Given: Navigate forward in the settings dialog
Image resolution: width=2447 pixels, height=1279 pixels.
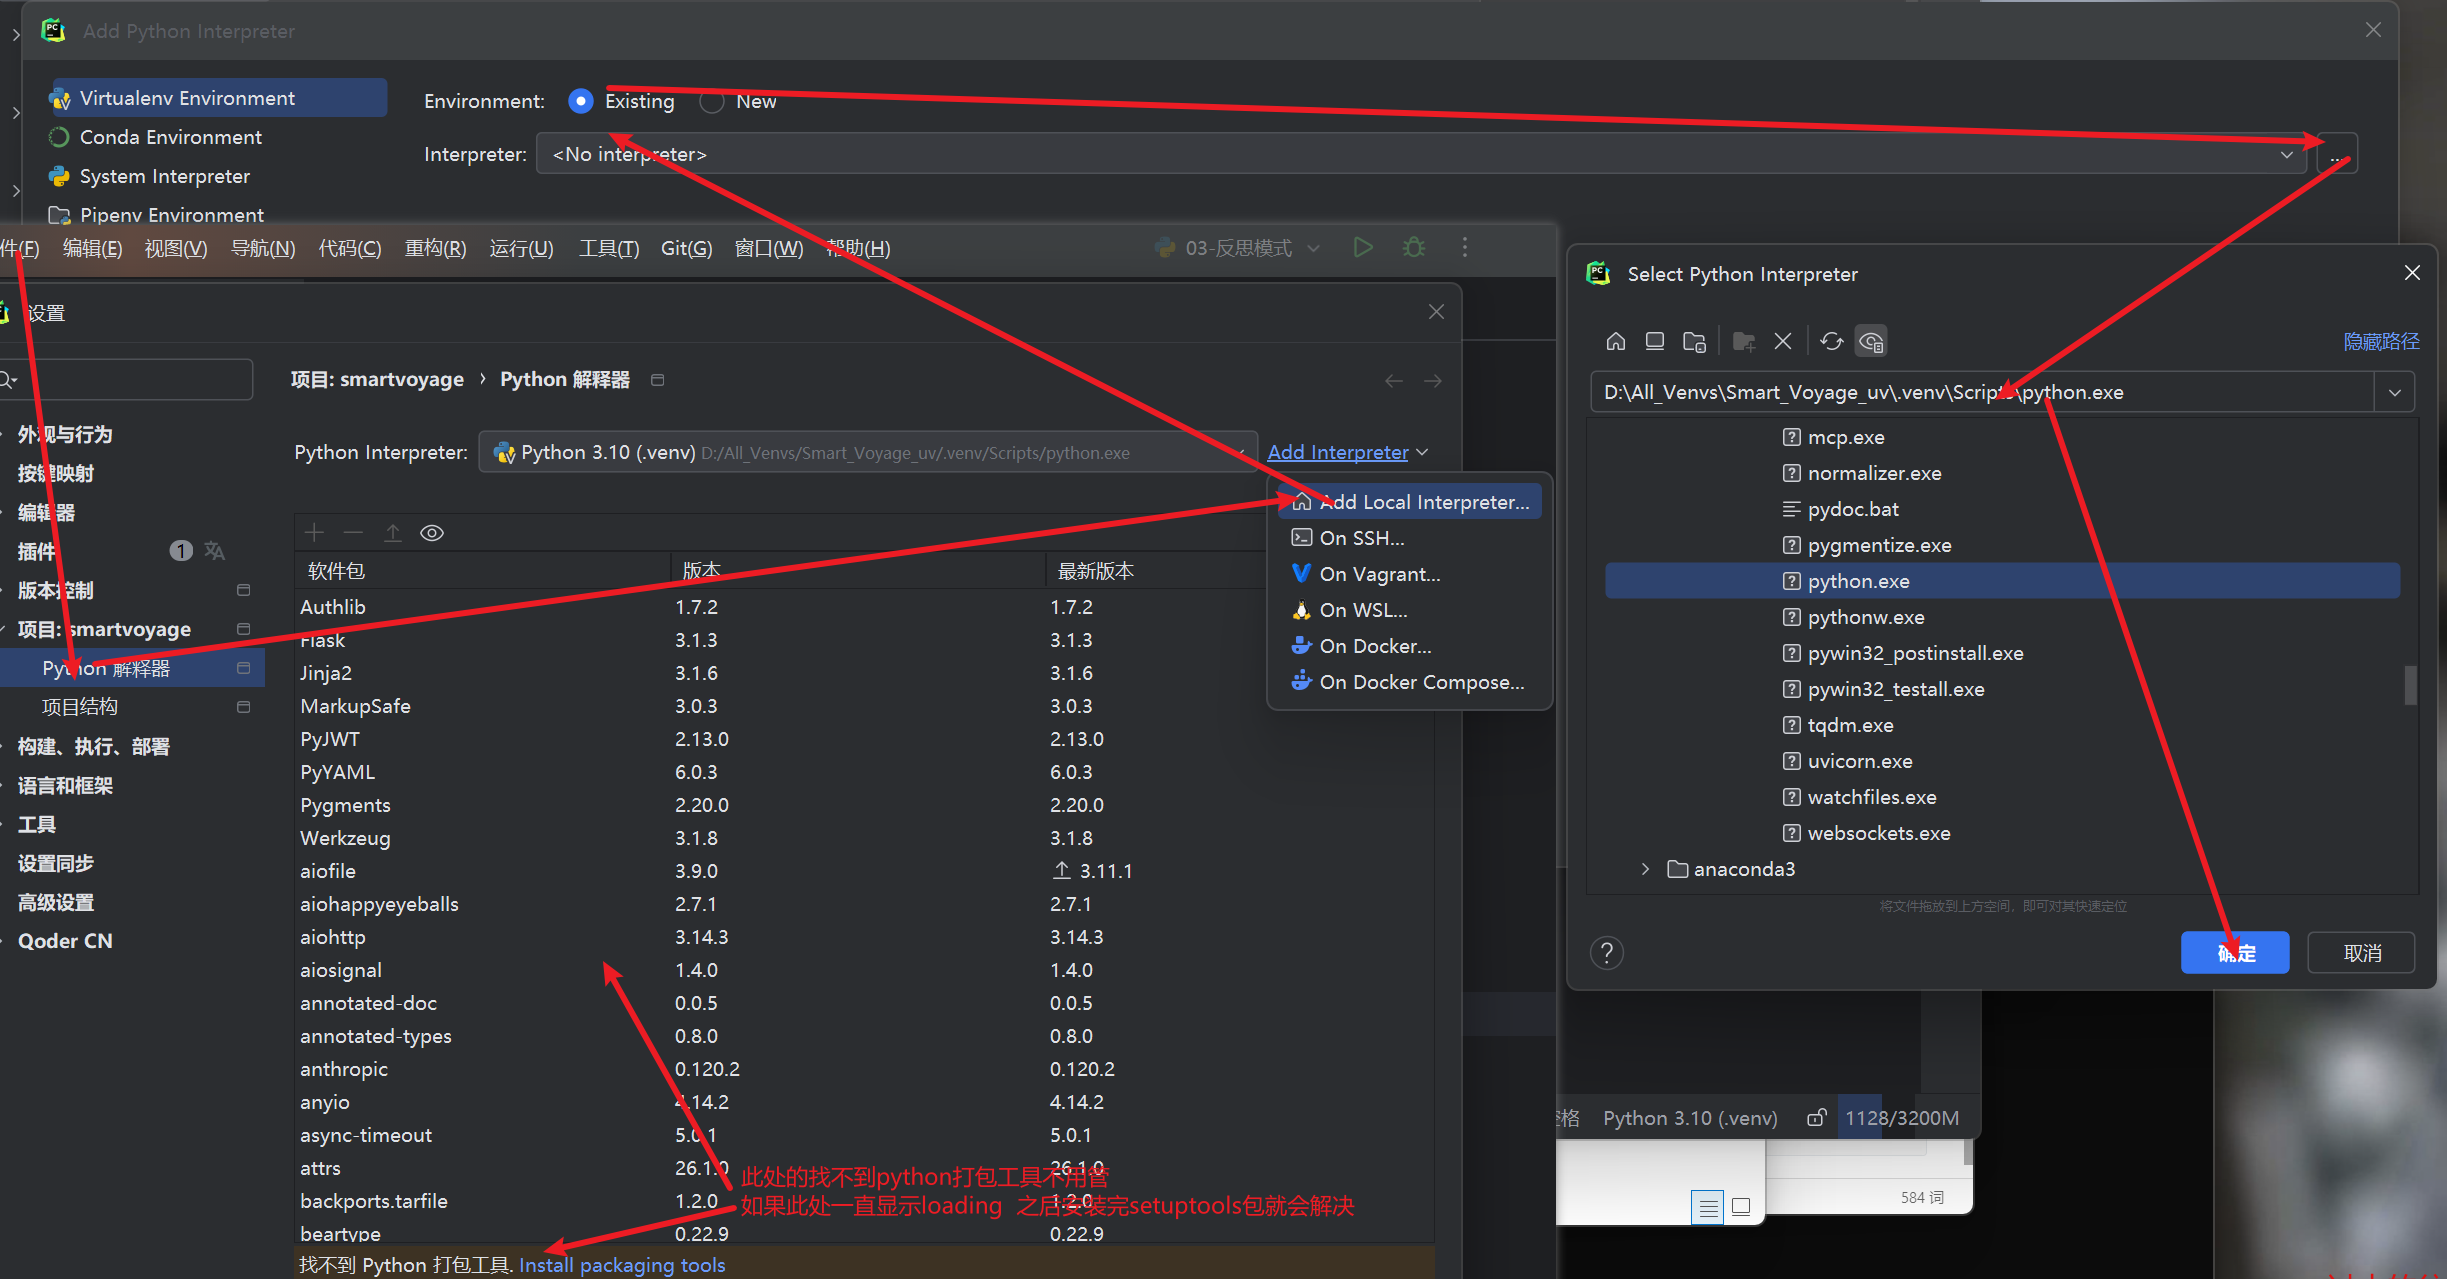Looking at the screenshot, I should click(1433, 381).
